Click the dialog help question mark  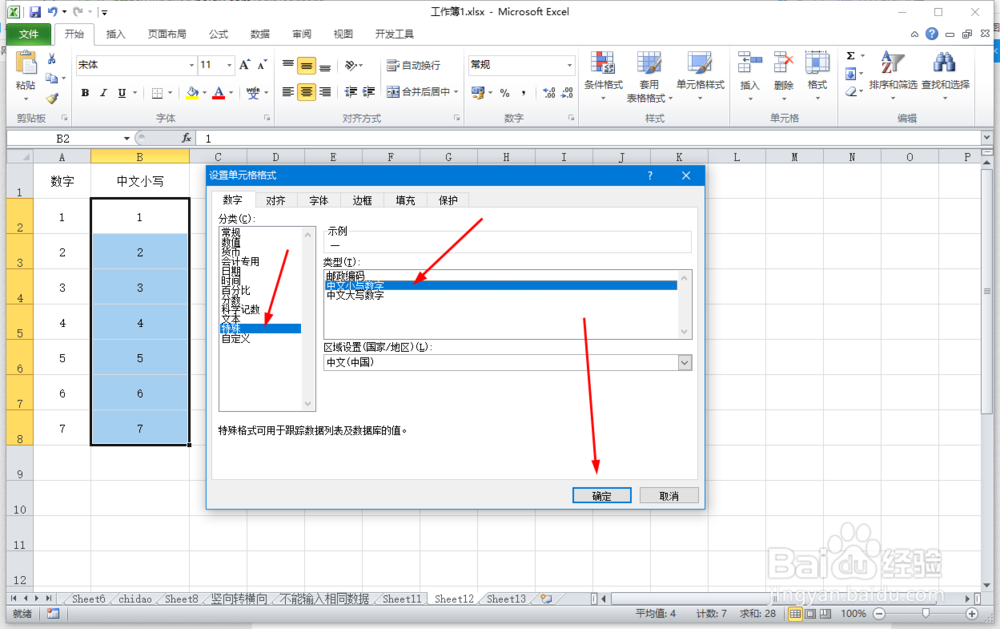650,175
